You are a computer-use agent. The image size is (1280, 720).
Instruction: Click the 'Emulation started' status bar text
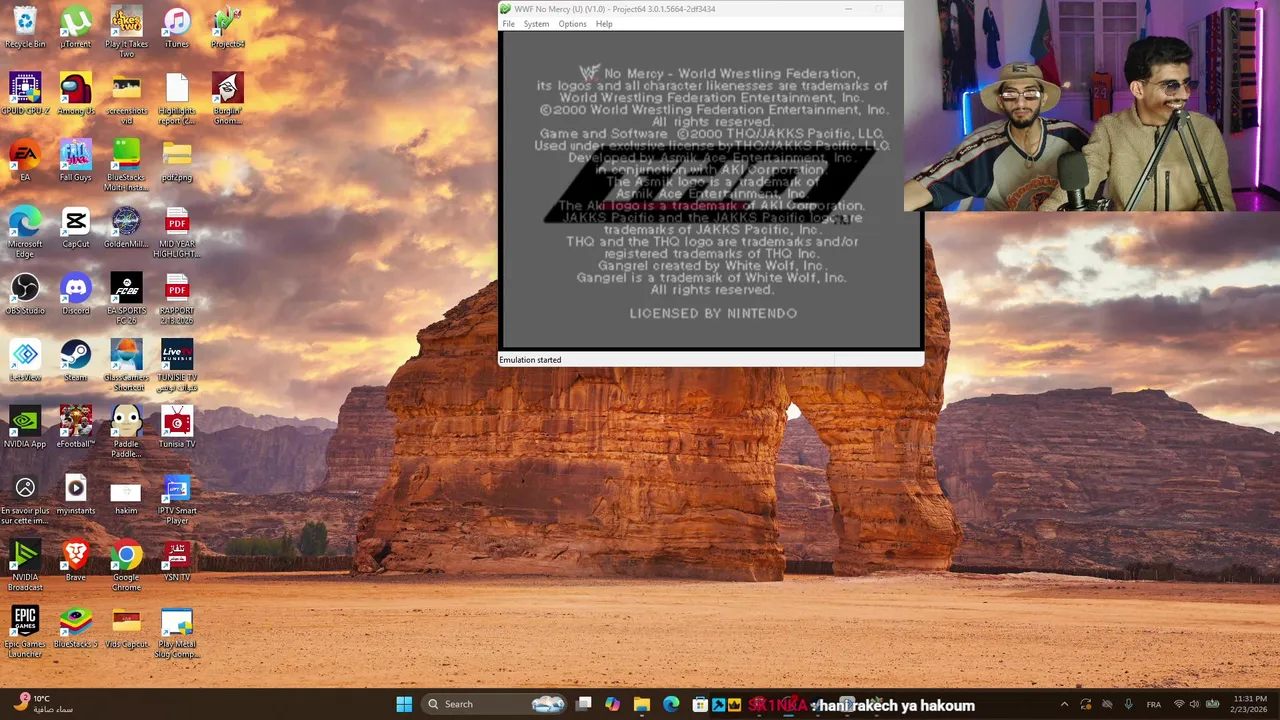point(530,360)
